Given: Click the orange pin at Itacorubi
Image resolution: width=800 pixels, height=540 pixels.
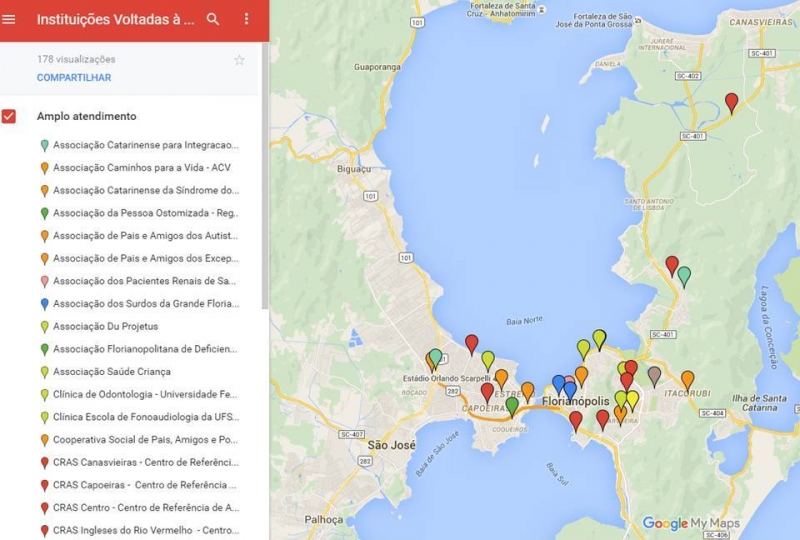Looking at the screenshot, I should 687,381.
